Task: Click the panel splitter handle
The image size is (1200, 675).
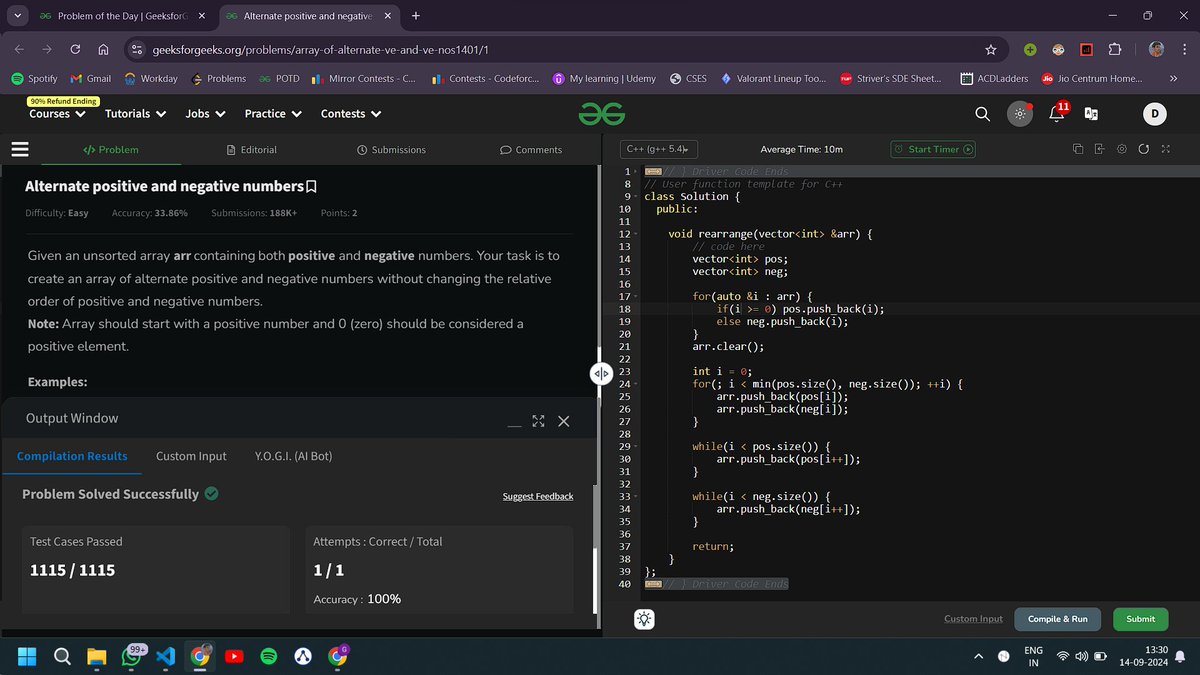Action: (601, 374)
